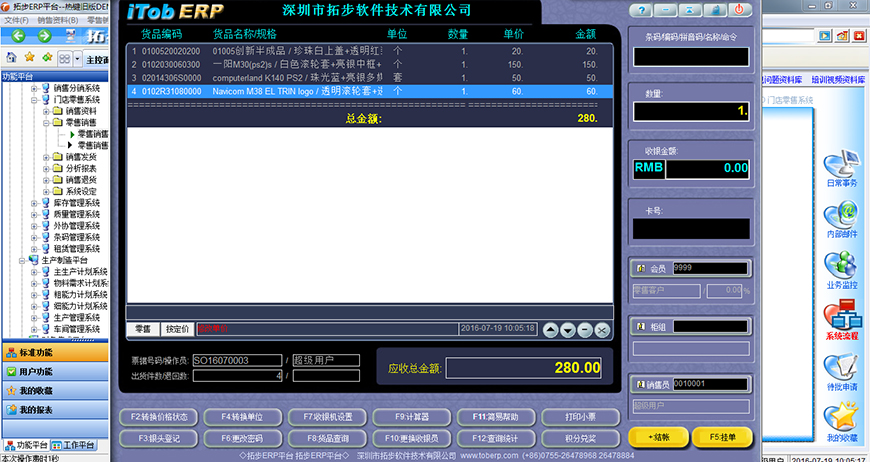Image resolution: width=870 pixels, height=462 pixels.
Task: Expand the 库存管理系统 tree node
Action: (34, 203)
